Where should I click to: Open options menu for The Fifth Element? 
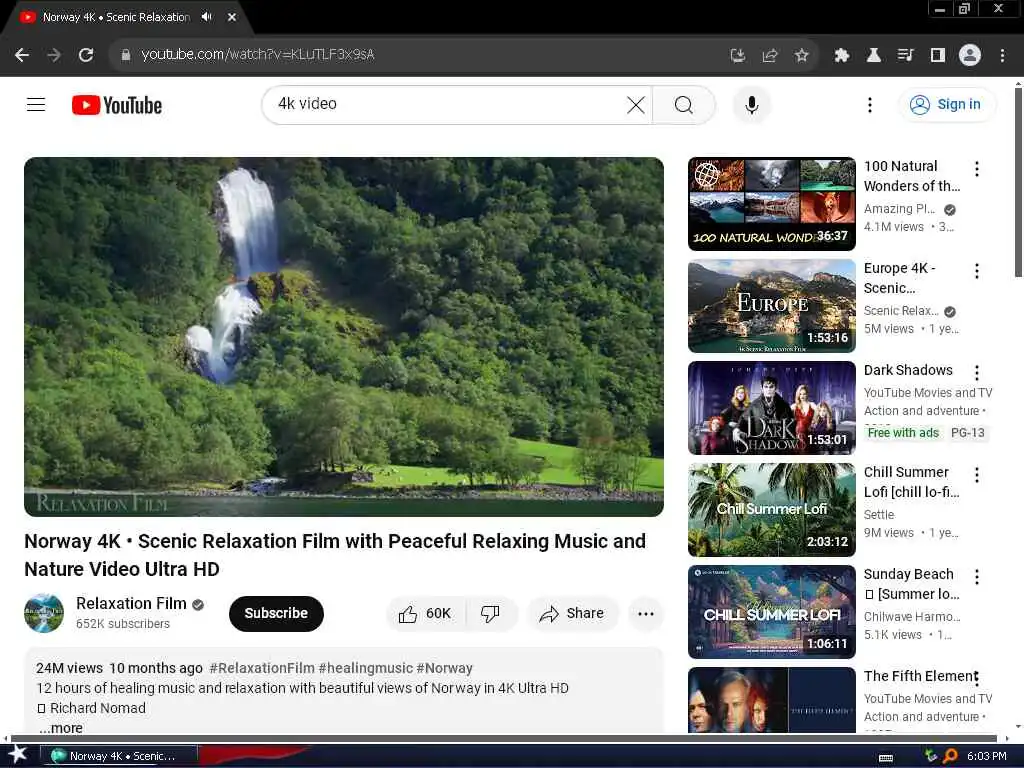click(x=976, y=679)
